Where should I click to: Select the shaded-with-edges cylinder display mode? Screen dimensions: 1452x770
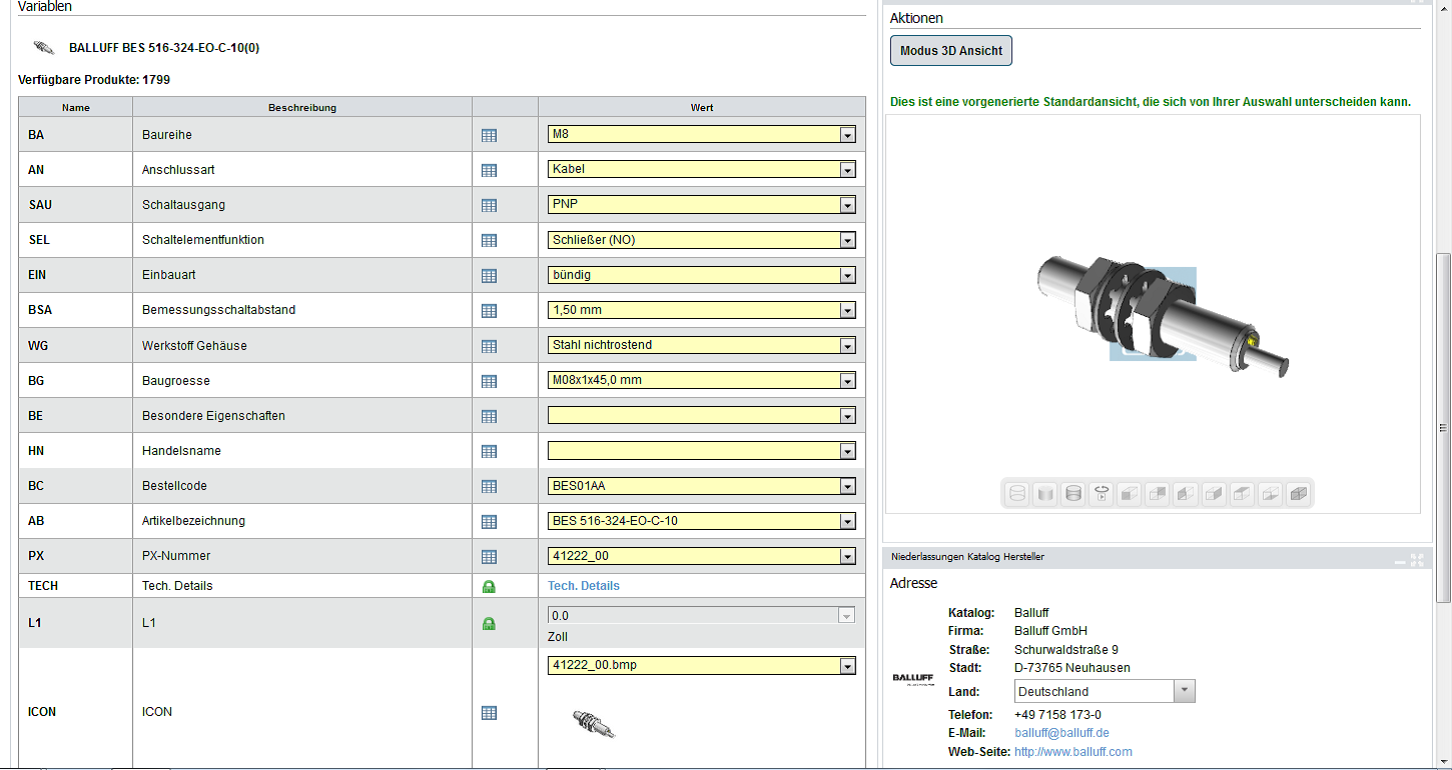click(1073, 493)
